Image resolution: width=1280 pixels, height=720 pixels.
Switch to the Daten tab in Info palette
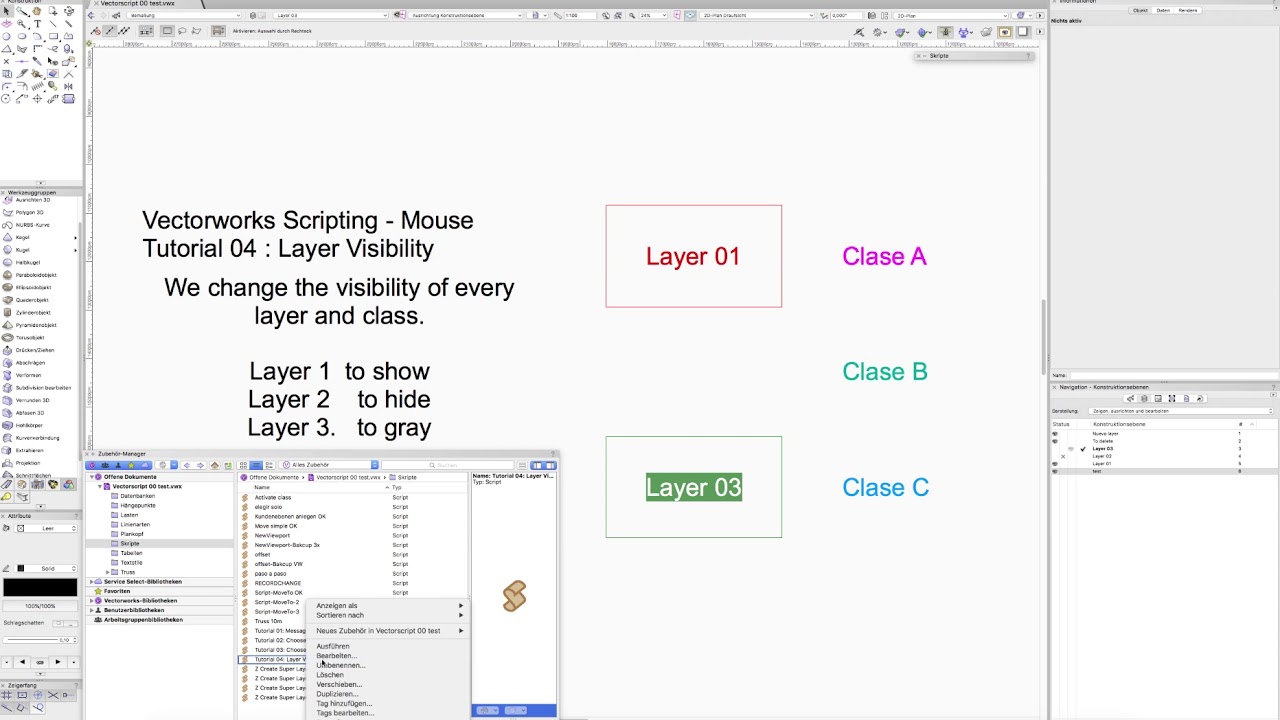1163,10
